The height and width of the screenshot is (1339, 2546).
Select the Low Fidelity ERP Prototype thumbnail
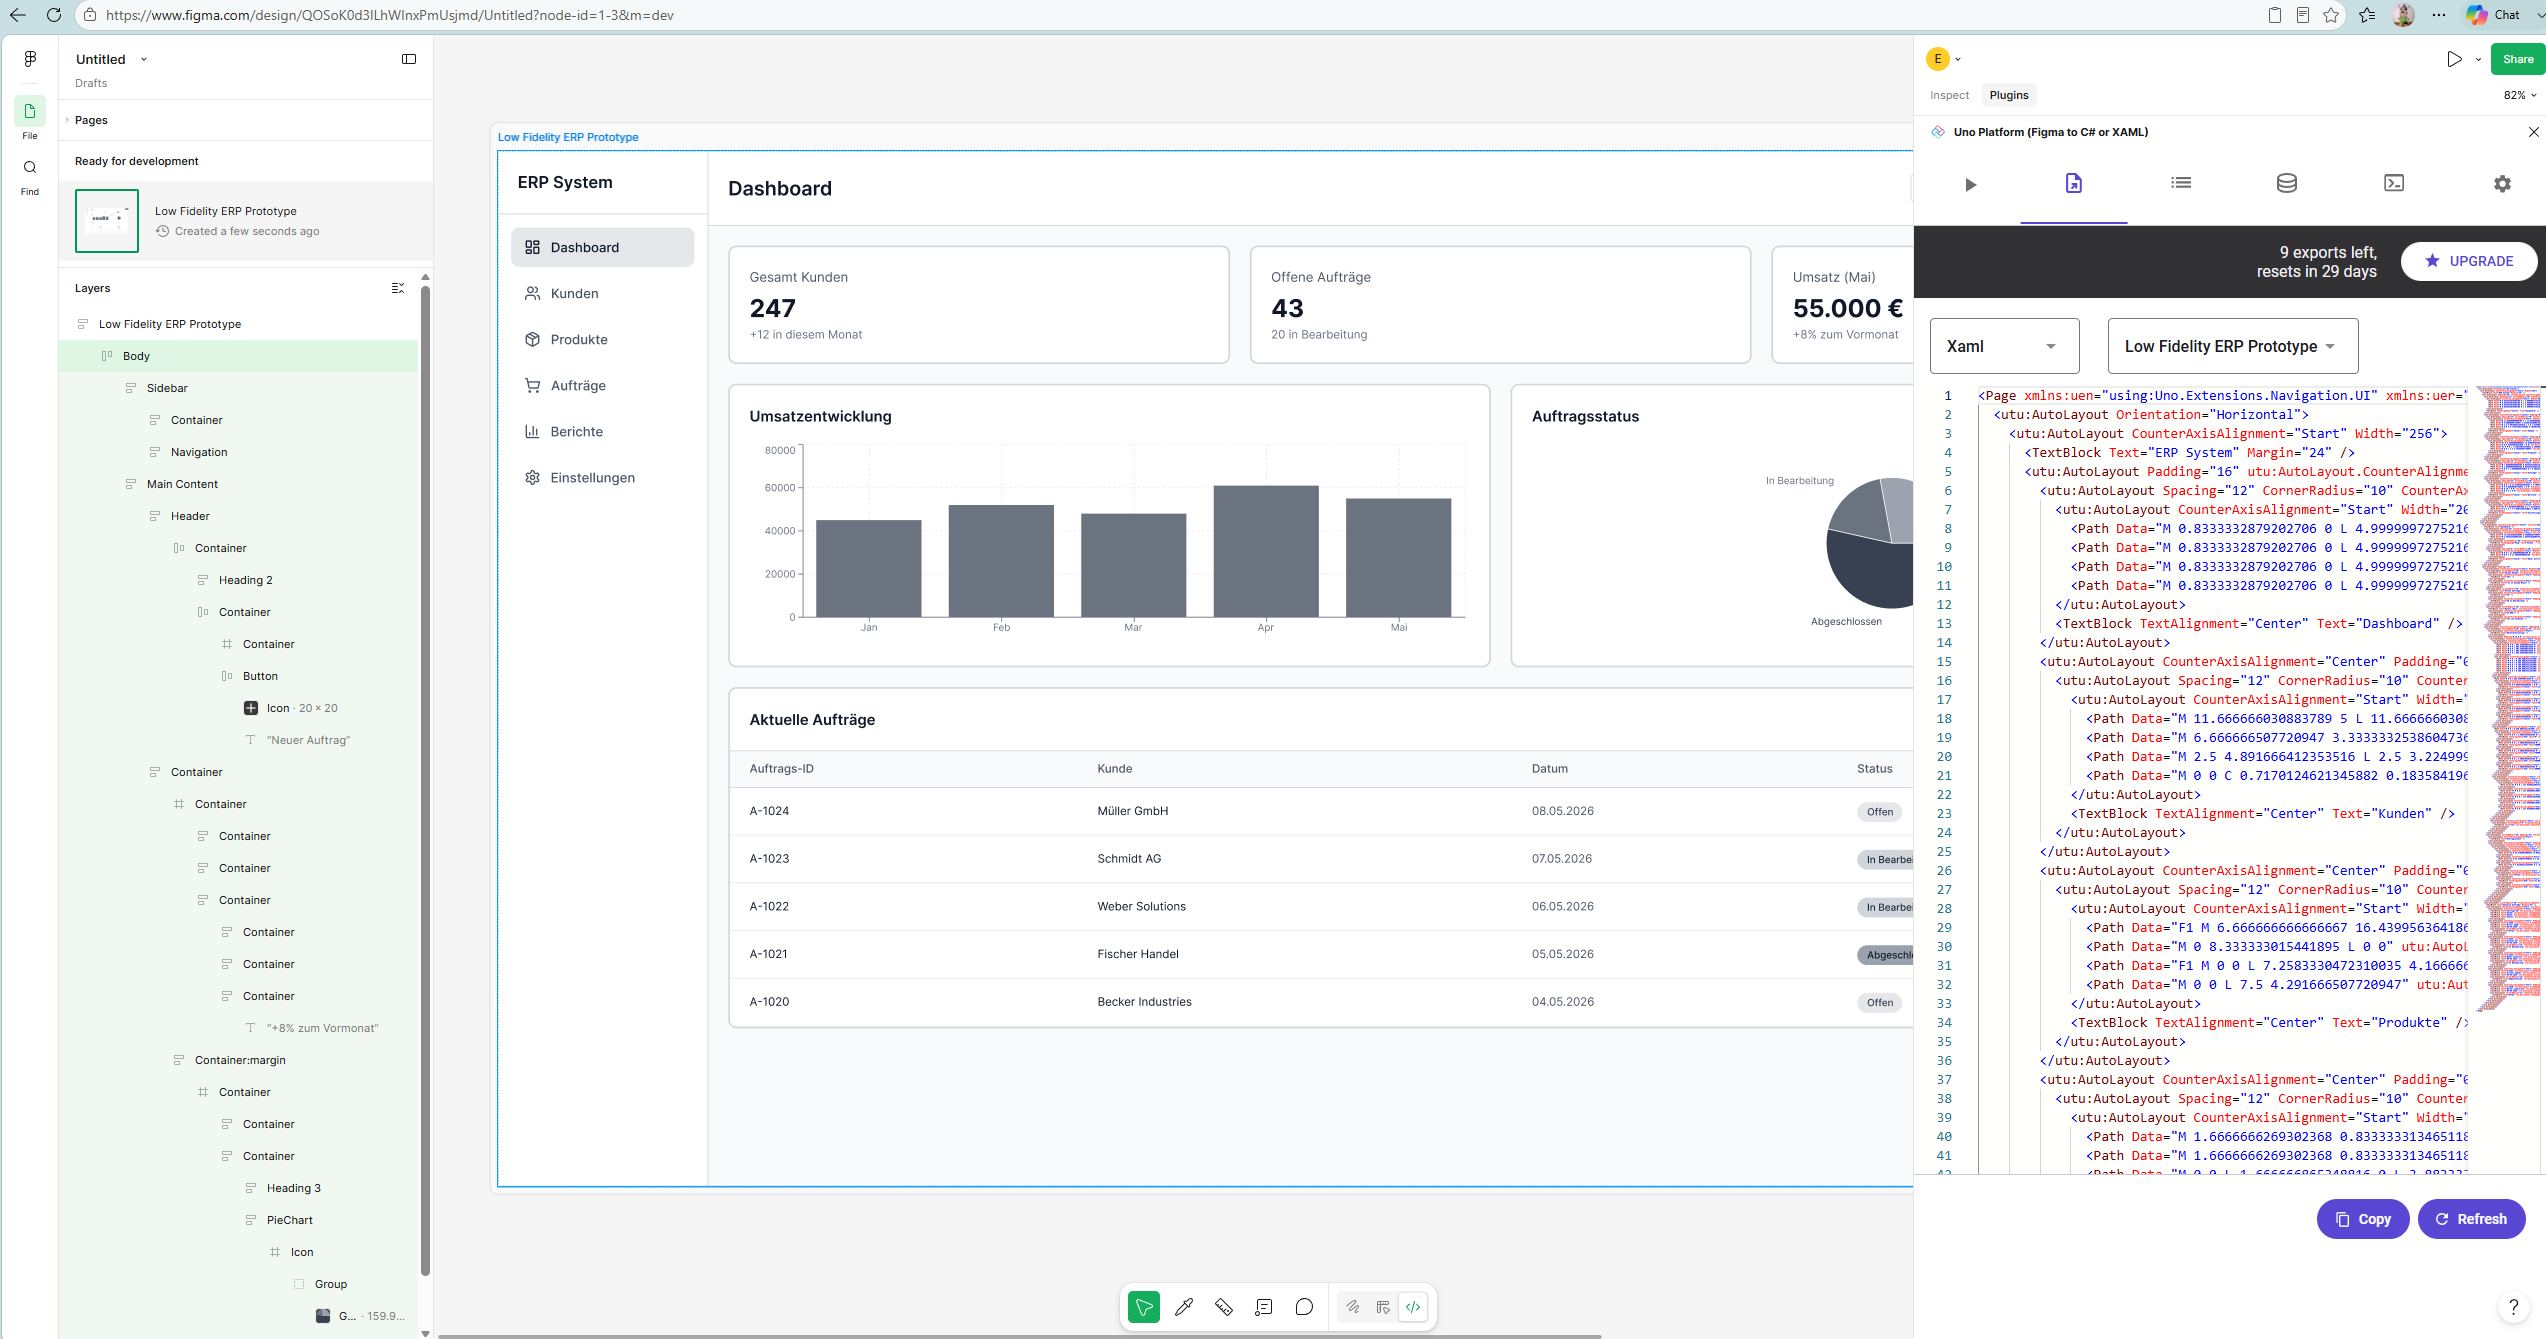[107, 220]
